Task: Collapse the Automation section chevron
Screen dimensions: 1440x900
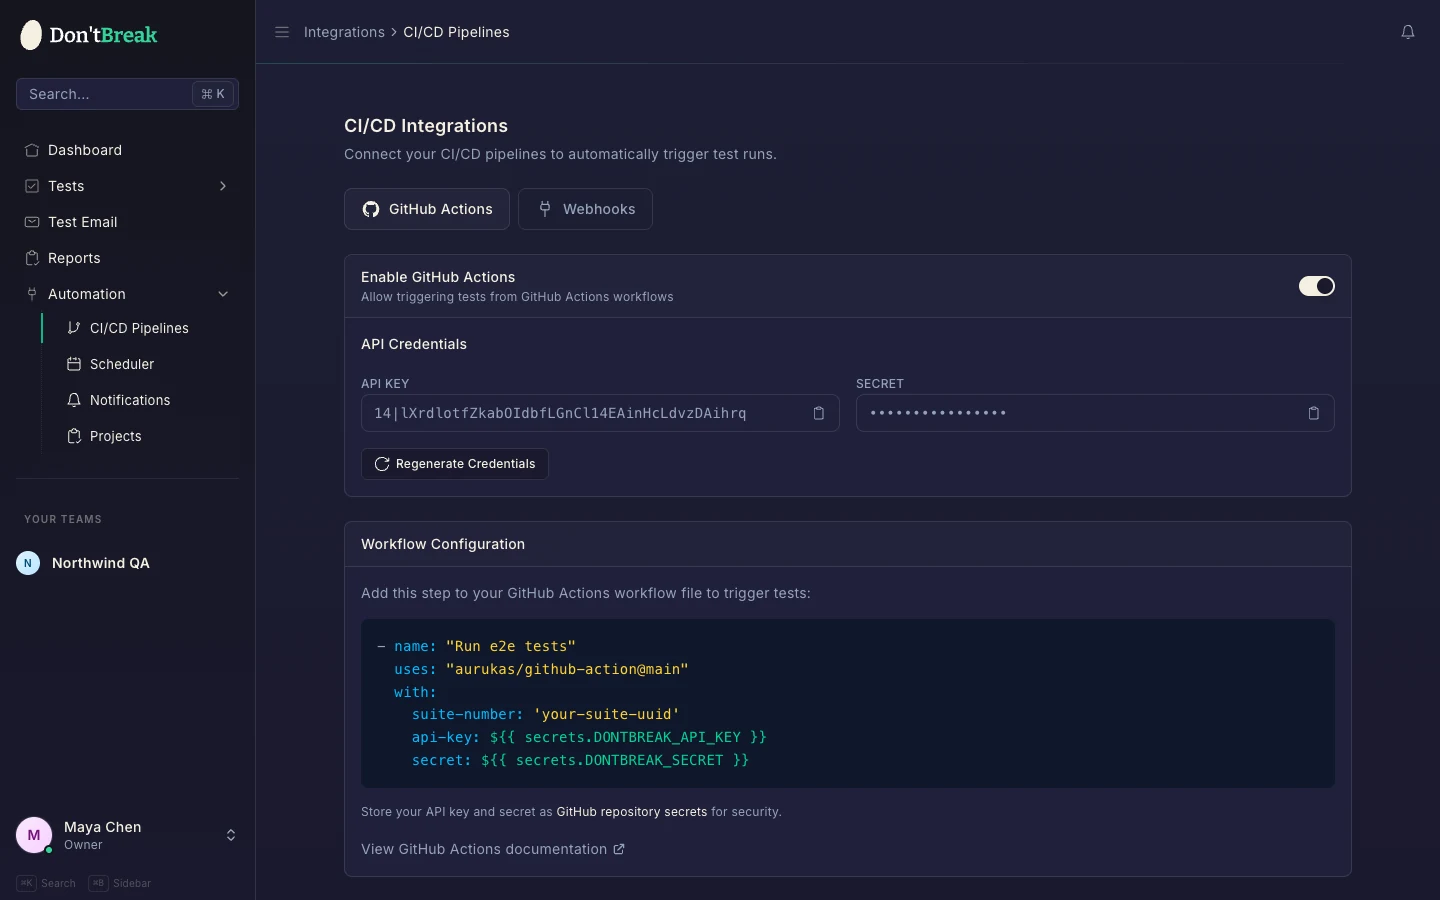Action: [x=223, y=294]
